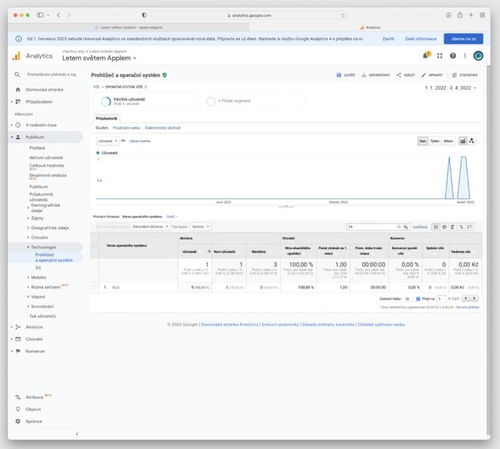Open the date range 1. 1. 2022 - 2. 4. 2022 dropdown
Screen dimensions: 500x449
(450, 88)
